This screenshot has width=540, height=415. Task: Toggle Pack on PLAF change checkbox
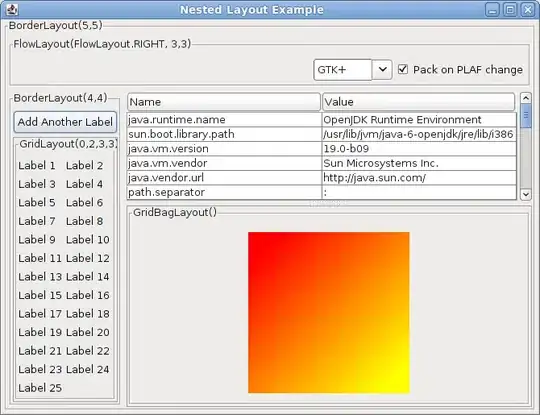tap(403, 69)
